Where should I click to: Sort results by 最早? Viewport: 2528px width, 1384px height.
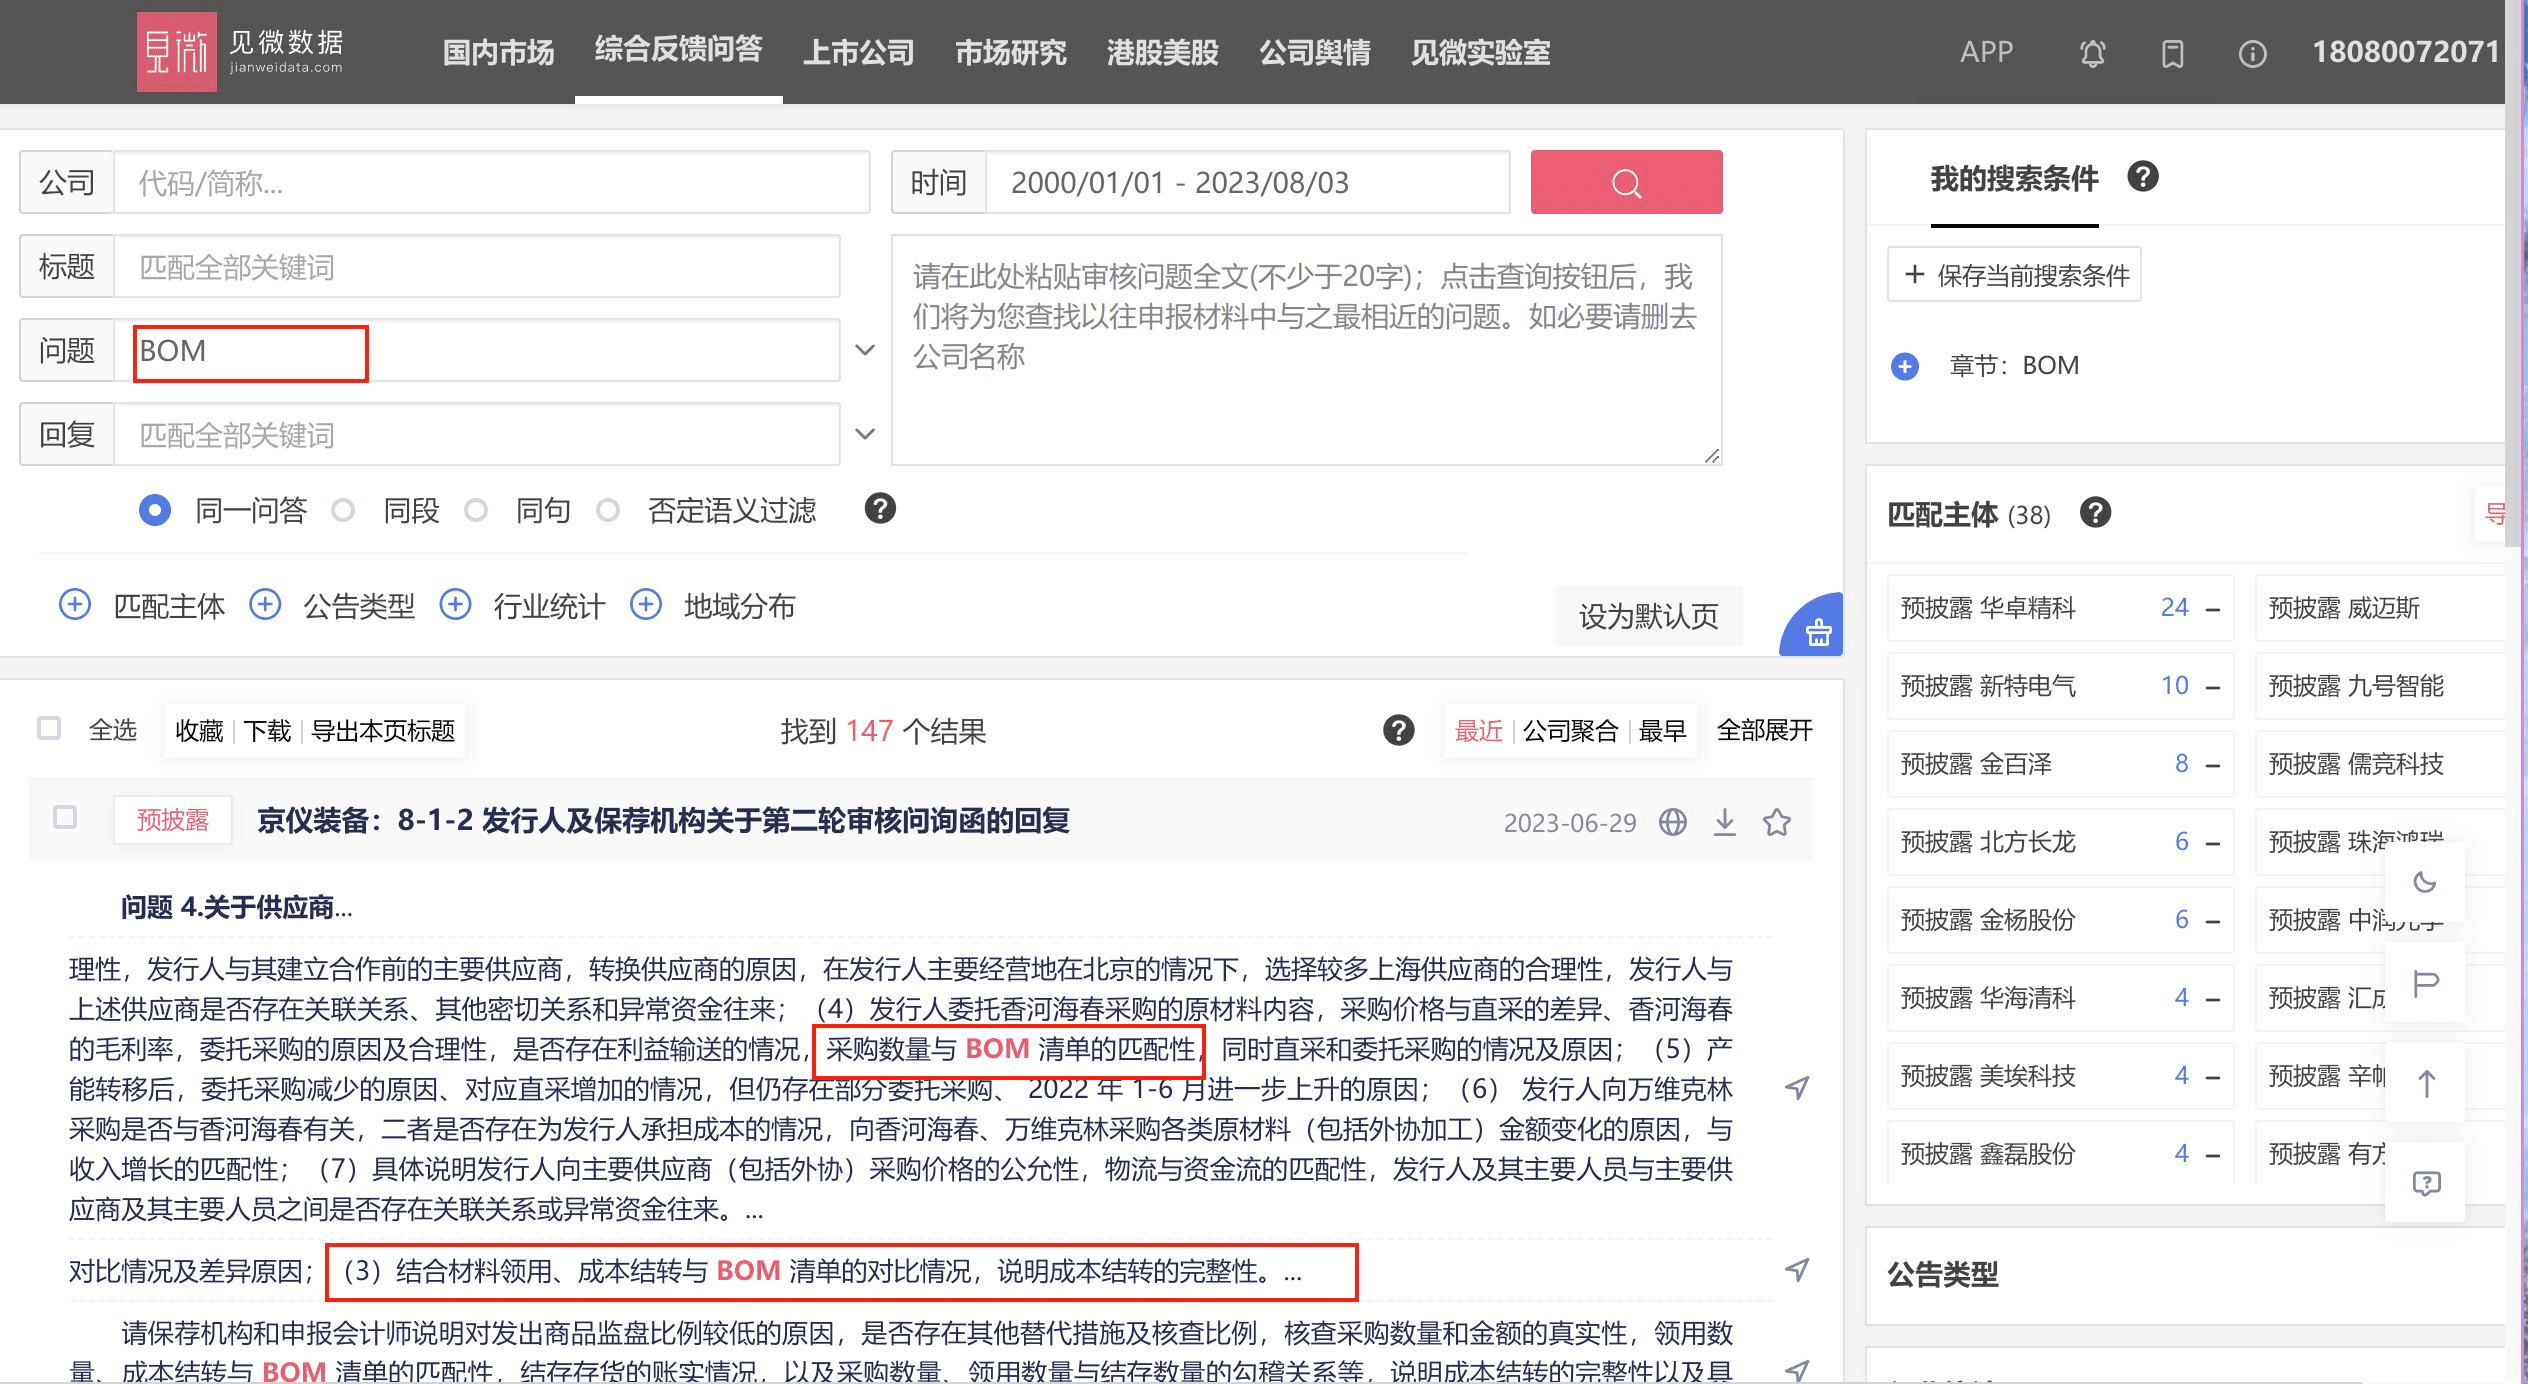1662,730
